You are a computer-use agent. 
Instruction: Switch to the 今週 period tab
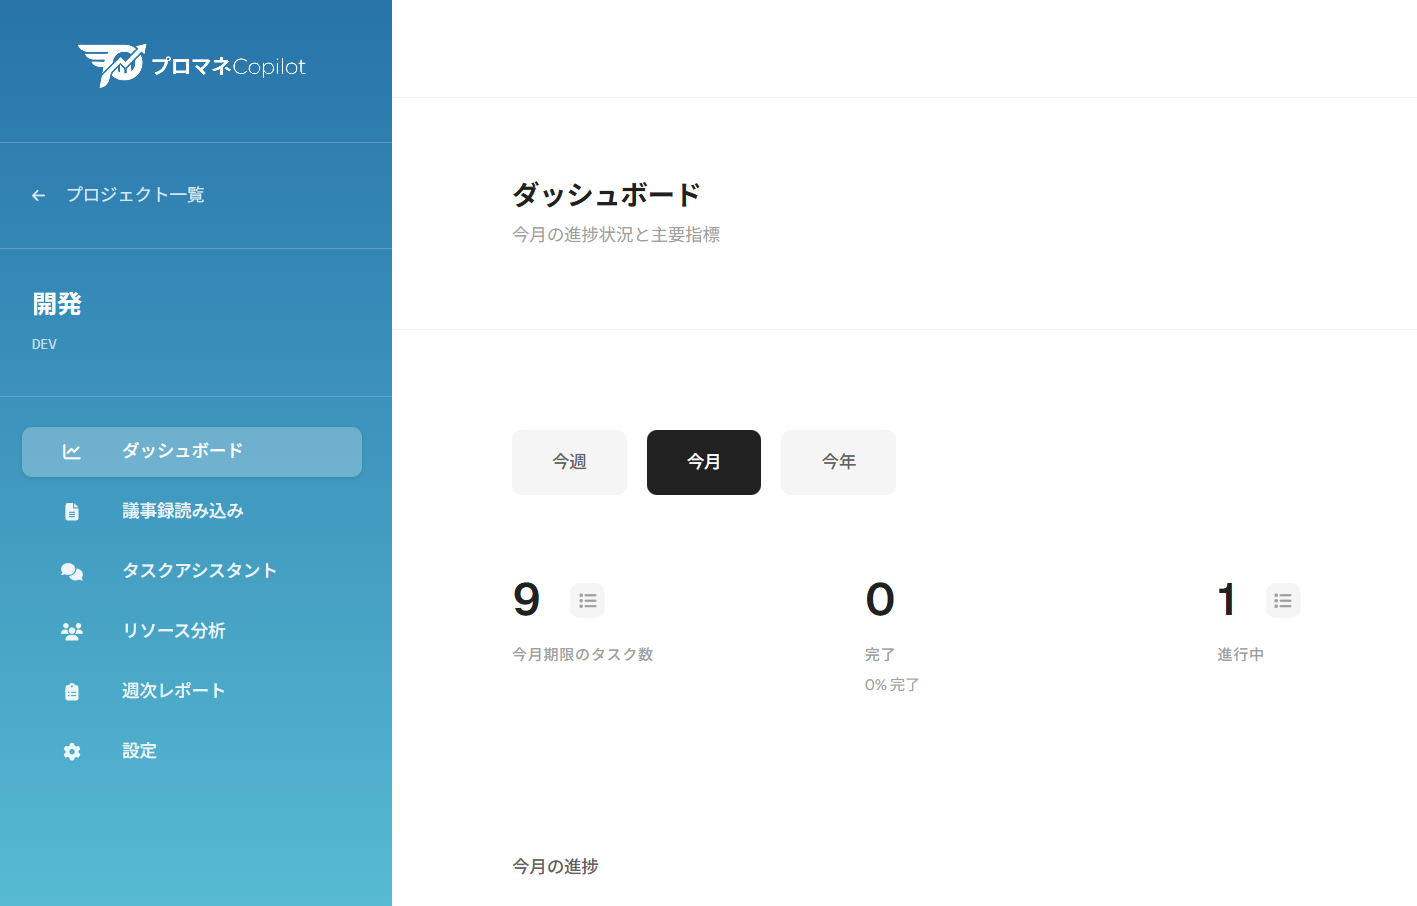[569, 462]
